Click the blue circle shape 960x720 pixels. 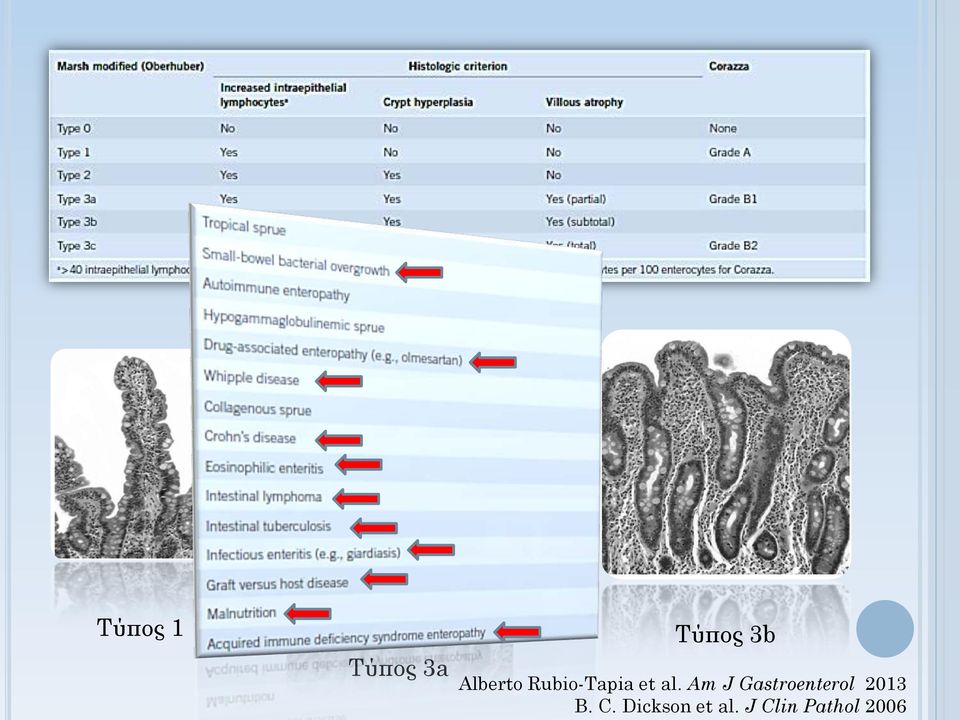[885, 629]
